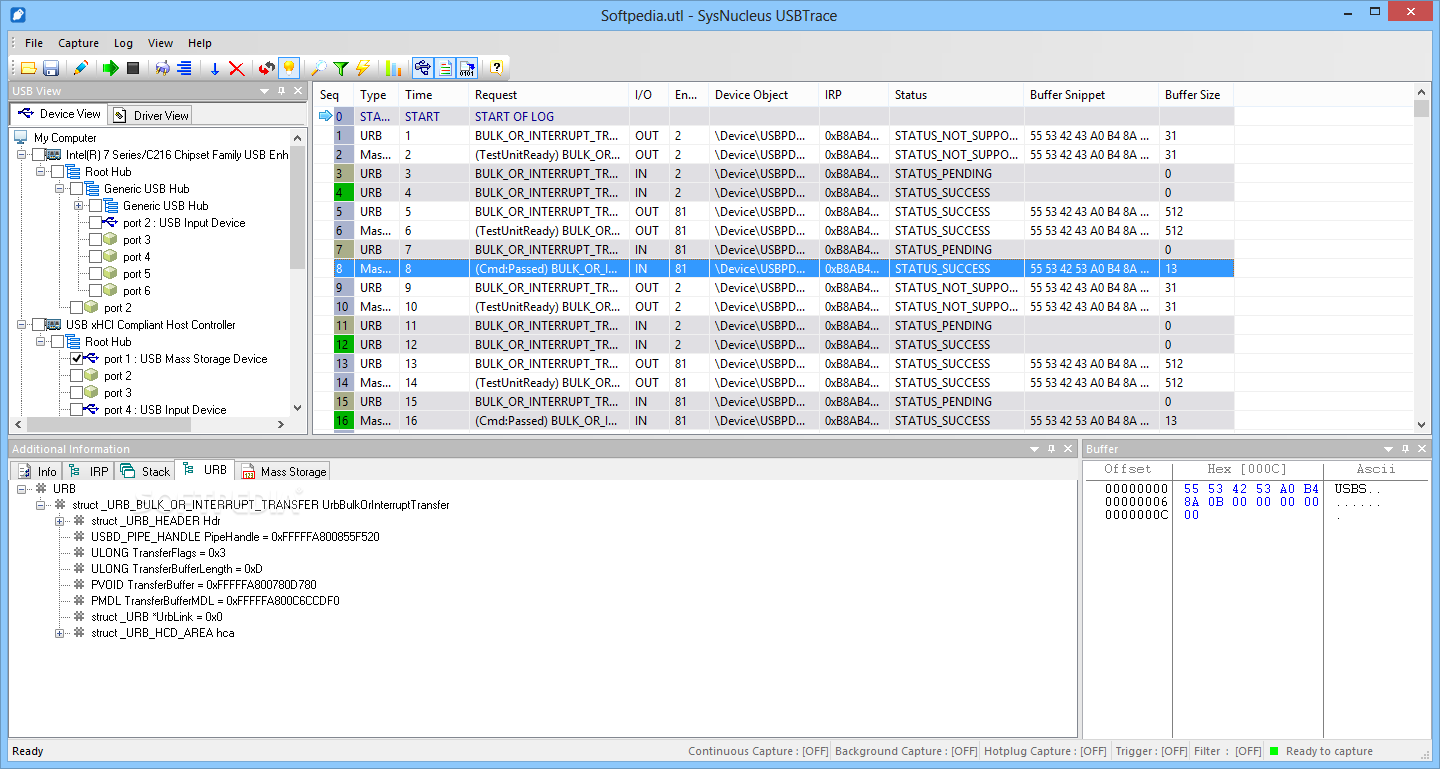Check the port 4 : USB Input Device box
Screen dimensions: 1440x769
click(76, 410)
